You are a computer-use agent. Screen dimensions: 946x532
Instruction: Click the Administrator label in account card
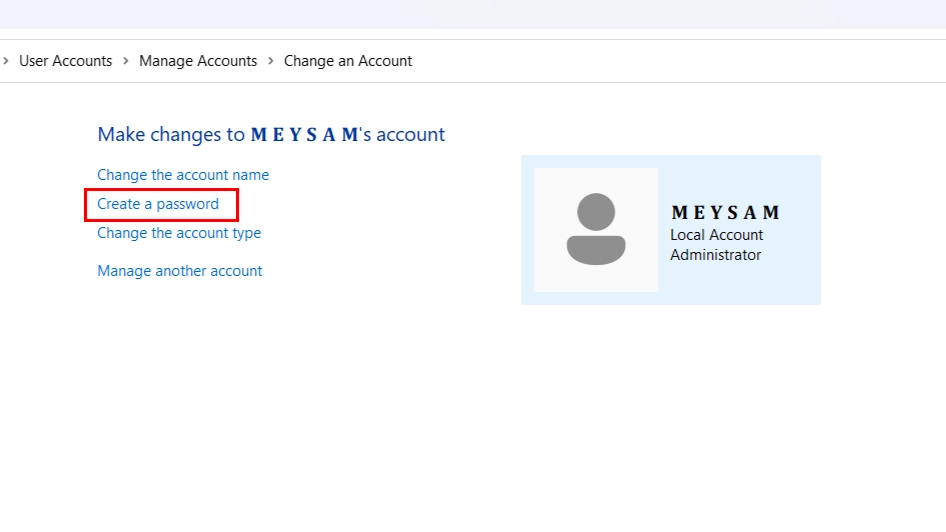pos(715,255)
